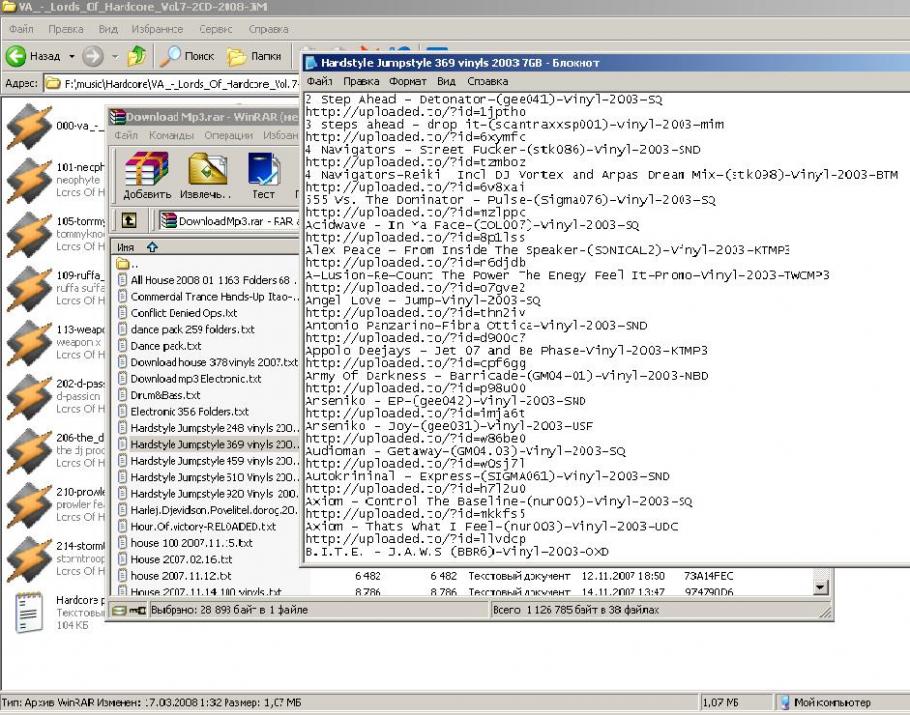This screenshot has height=715, width=910.
Task: Select 'Download mp3 Electronic.txt' file
Action: pos(189,379)
